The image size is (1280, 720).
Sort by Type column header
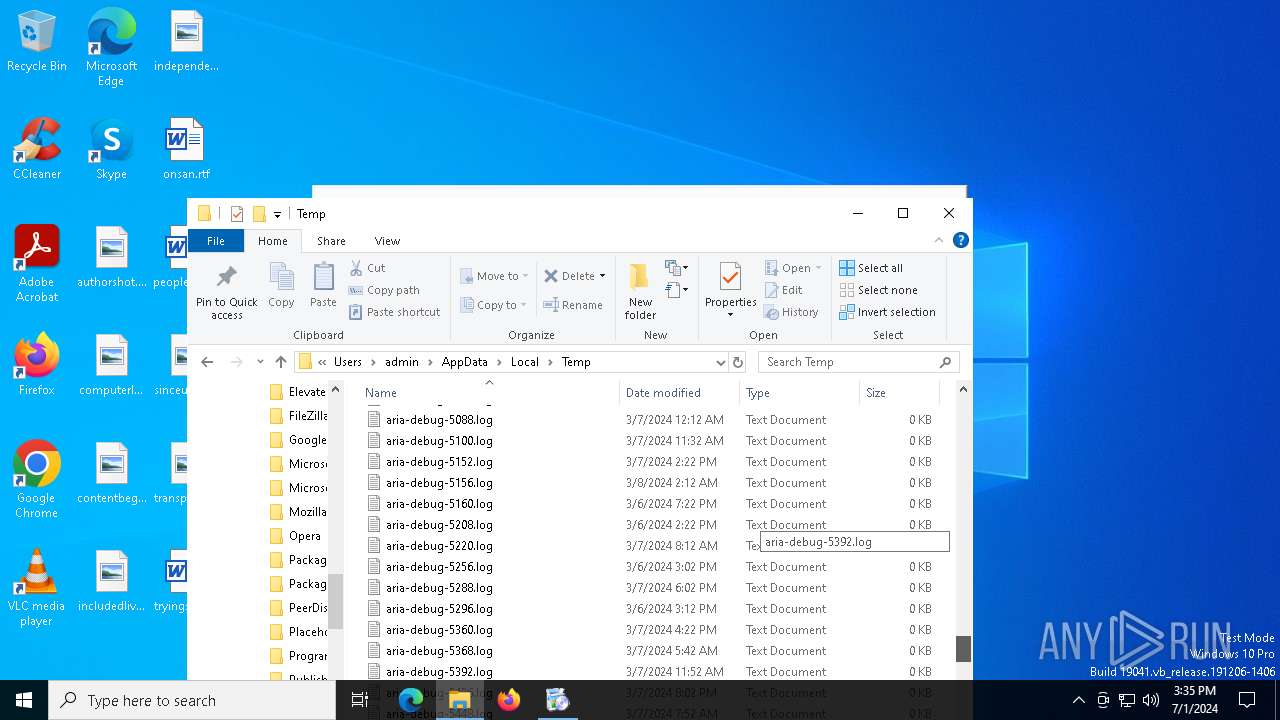pyautogui.click(x=799, y=393)
